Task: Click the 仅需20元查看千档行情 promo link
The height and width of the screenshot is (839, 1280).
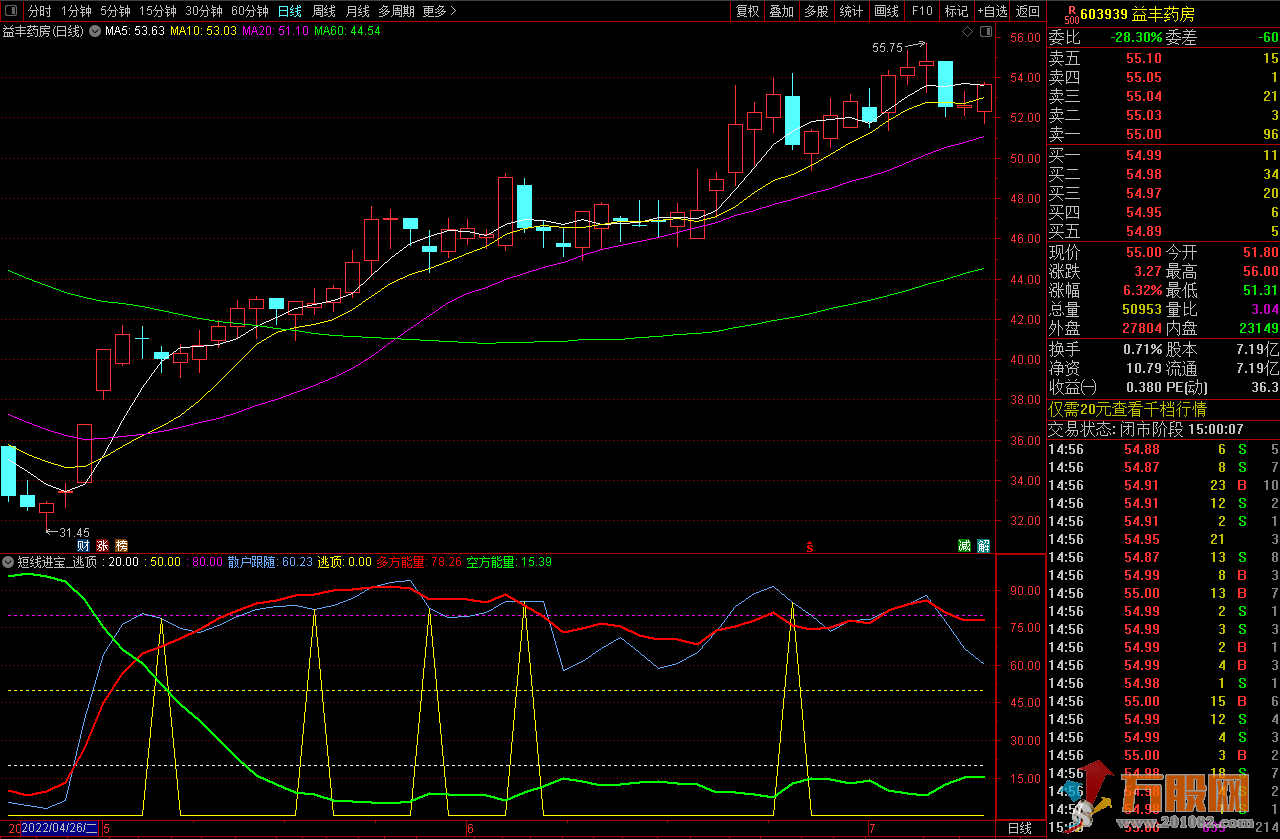Action: pyautogui.click(x=1127, y=409)
